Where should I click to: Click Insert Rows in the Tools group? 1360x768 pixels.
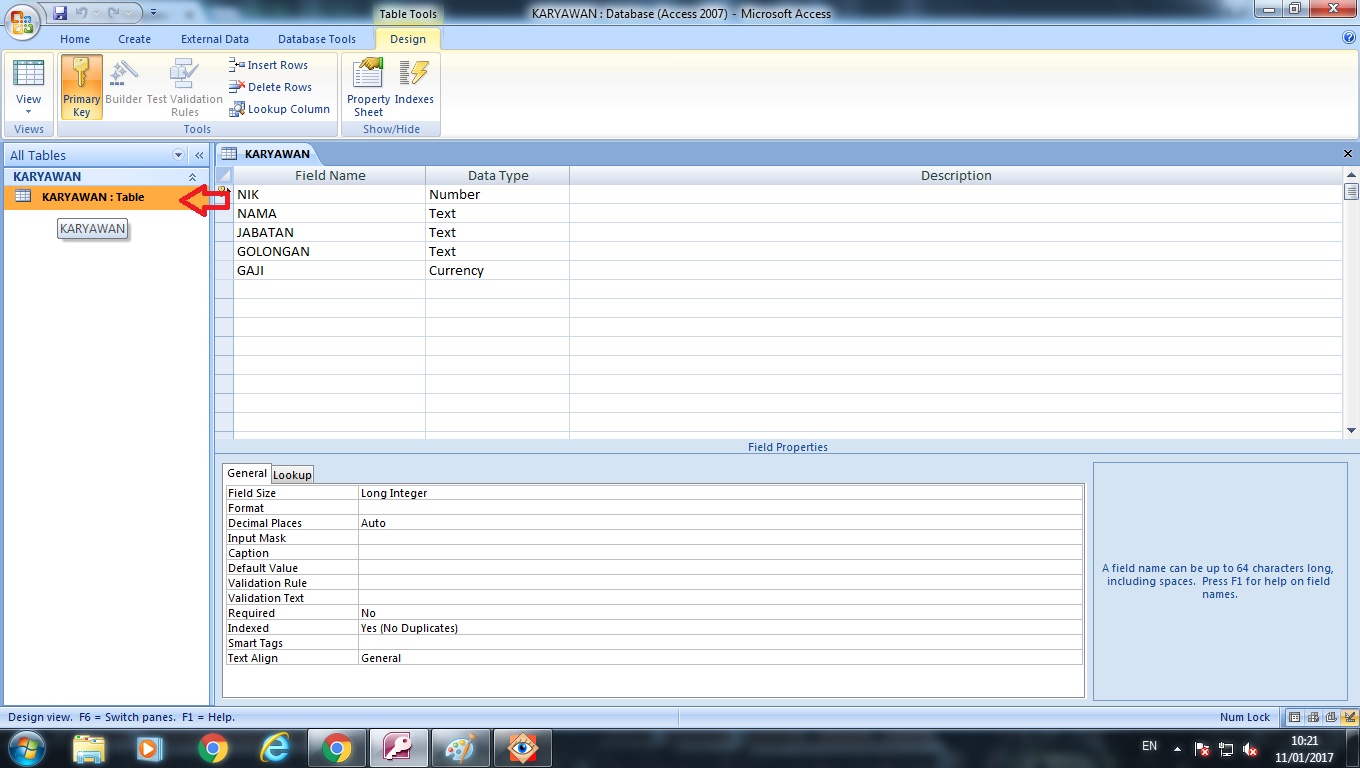pos(269,65)
